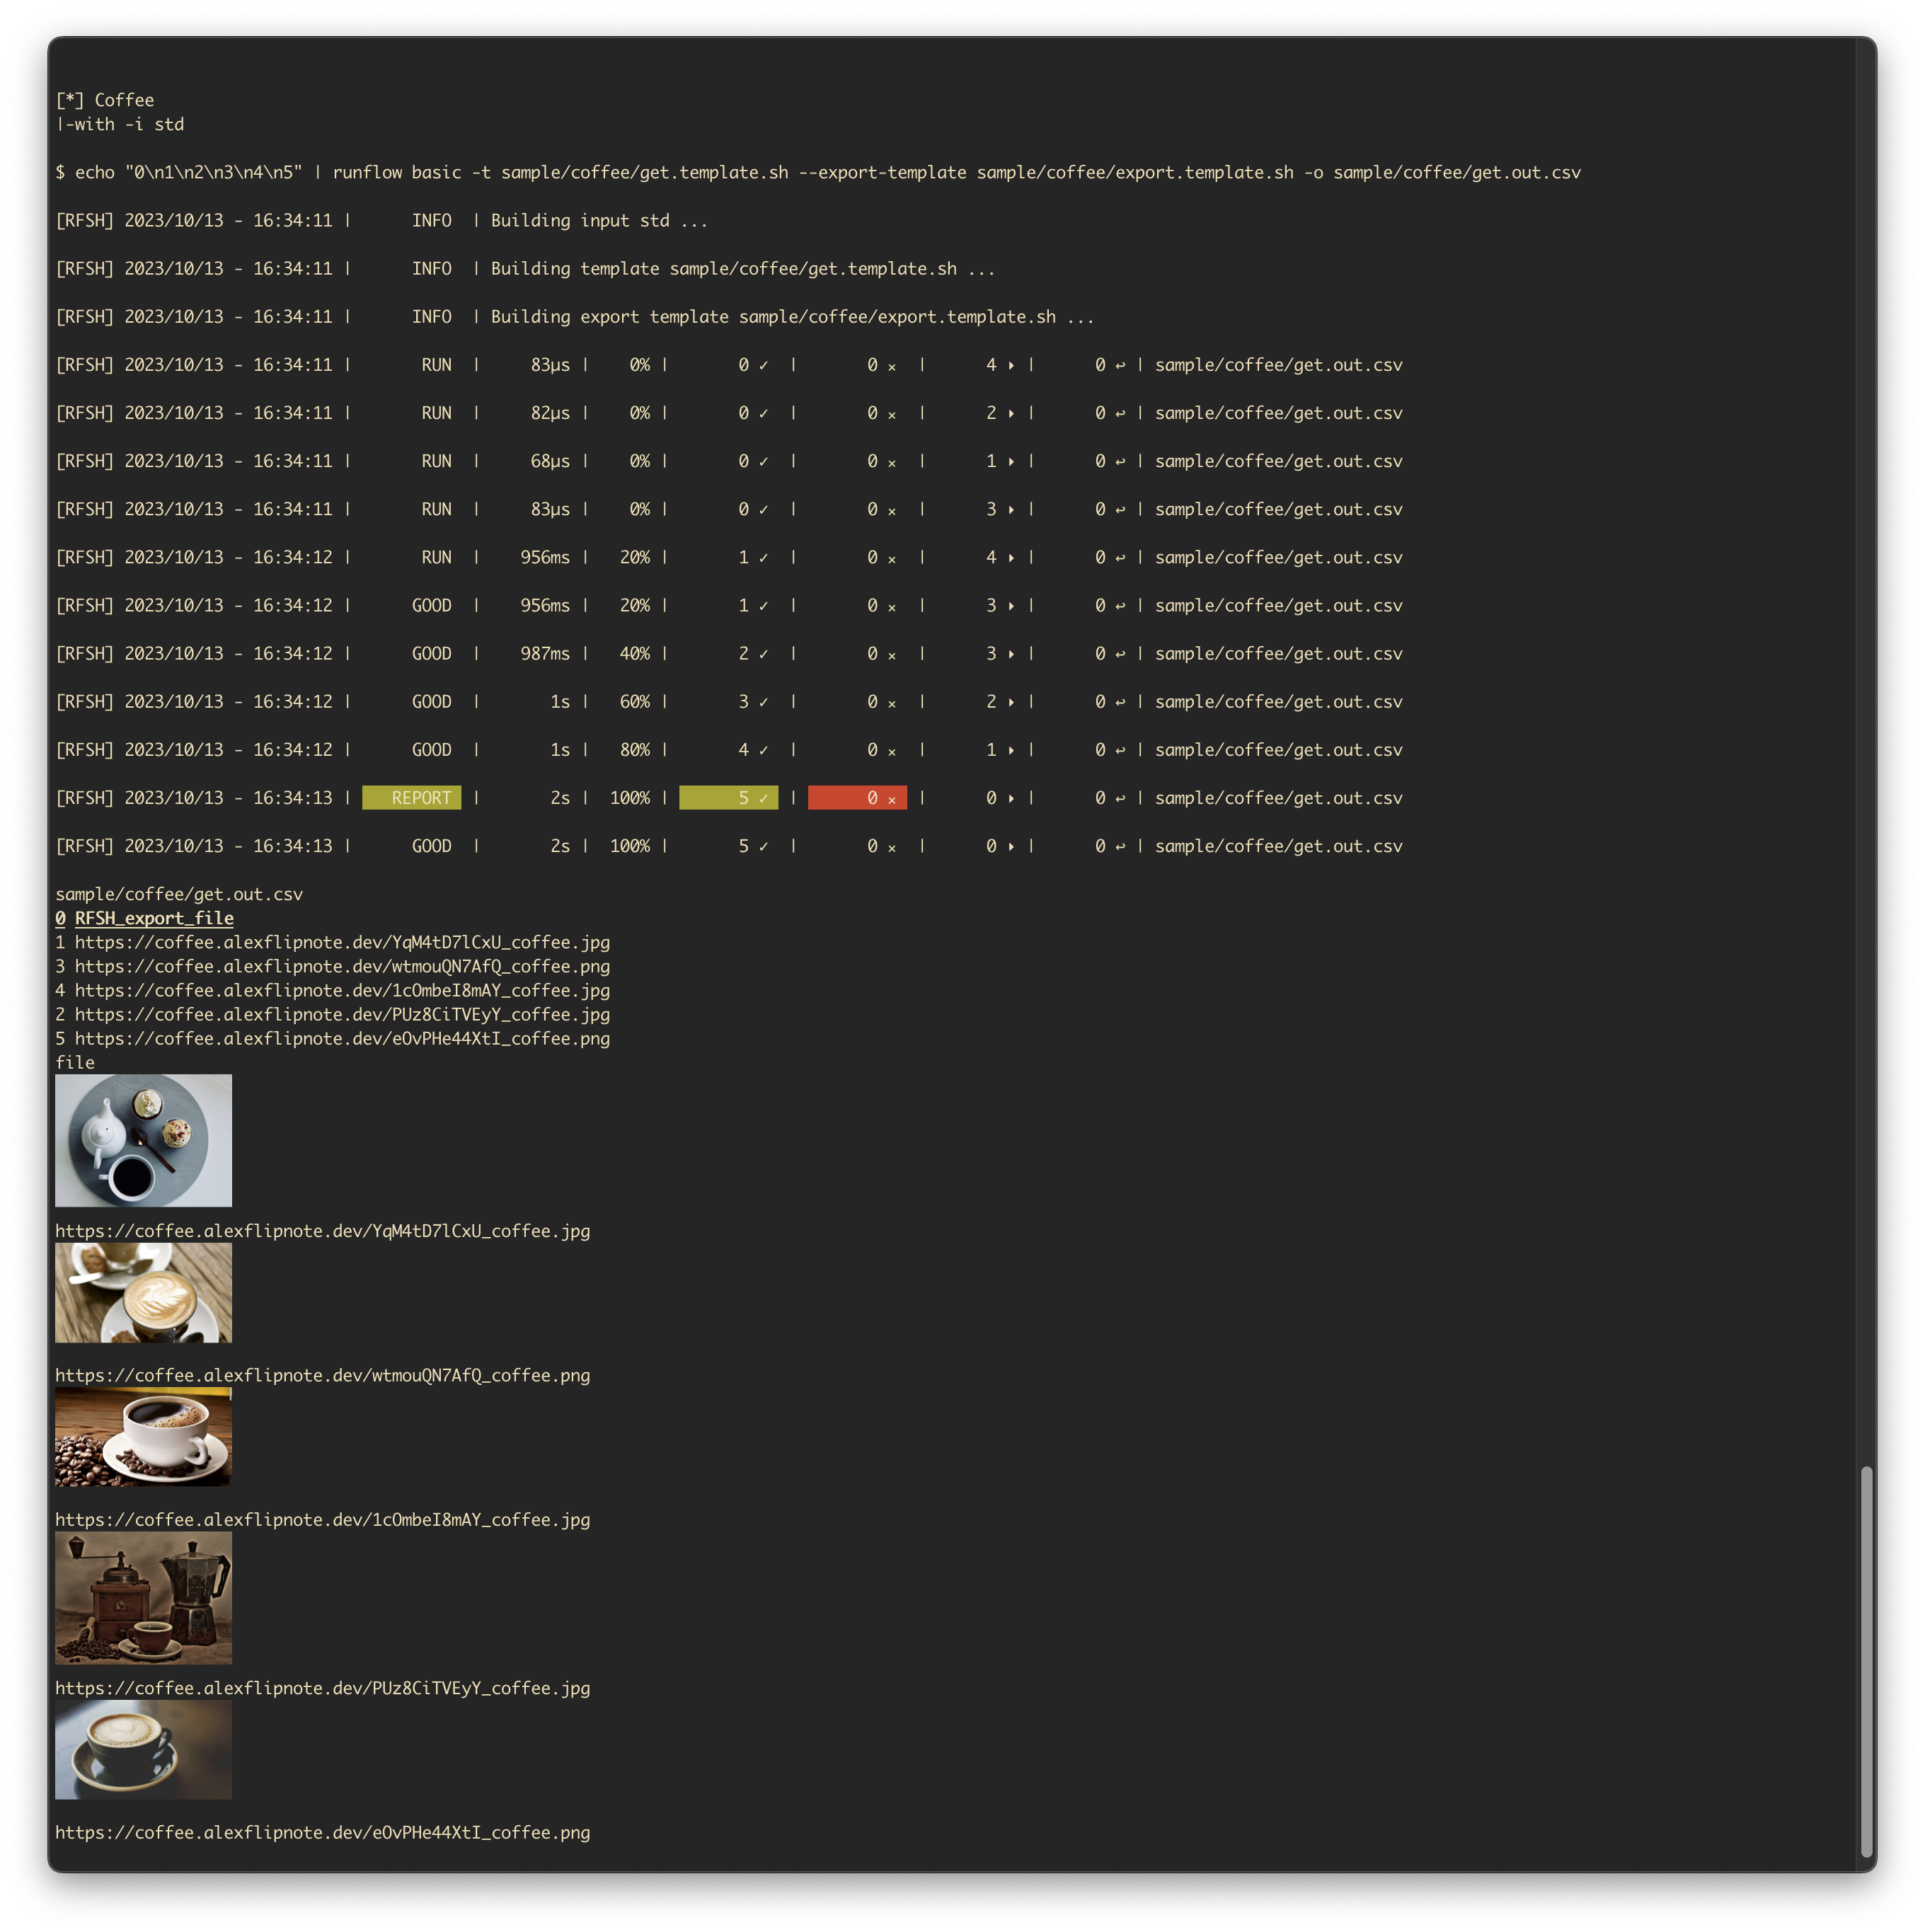Image resolution: width=1925 pixels, height=1932 pixels.
Task: Open the 1cOmbeI8mAY_coffee.jpg link under third image
Action: (x=322, y=1519)
